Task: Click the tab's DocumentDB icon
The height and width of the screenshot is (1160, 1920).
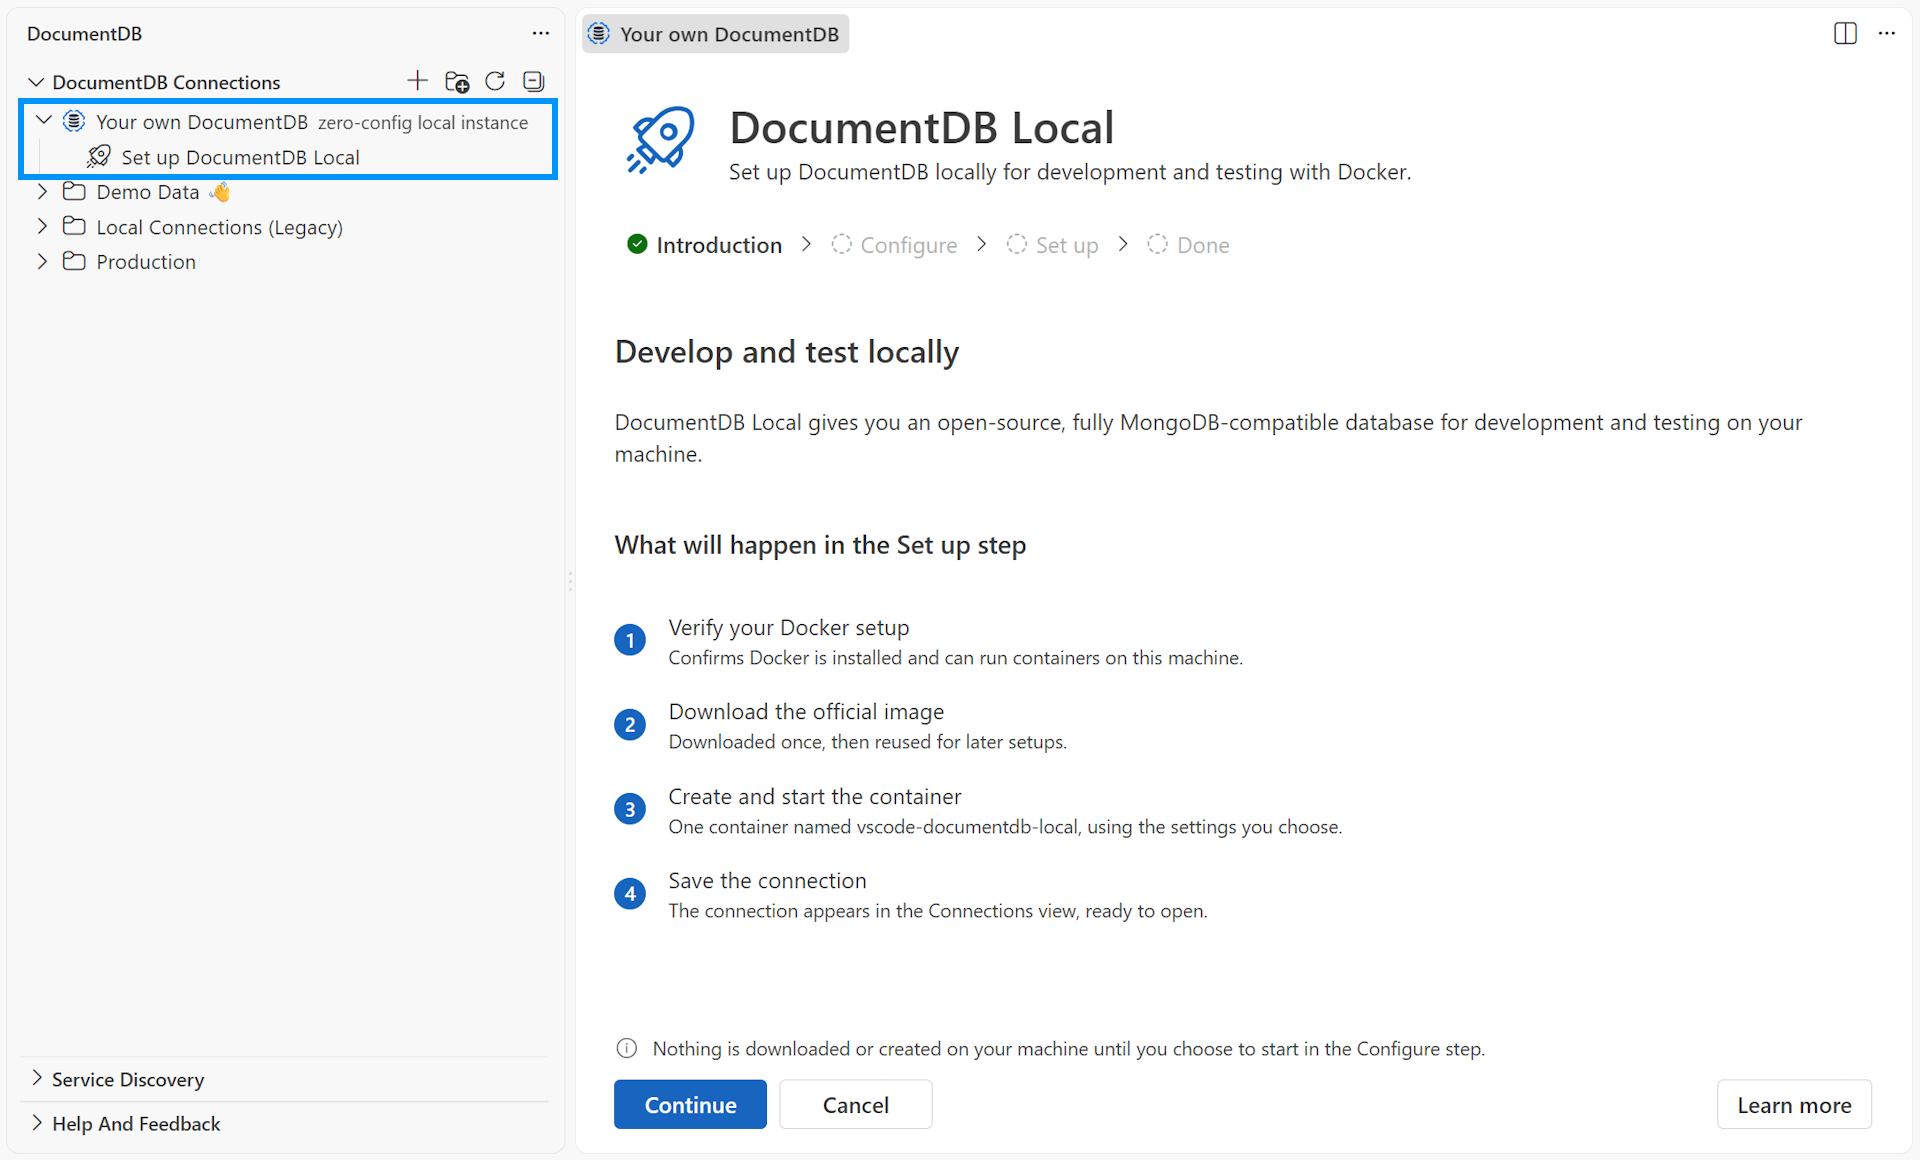Action: (x=599, y=33)
